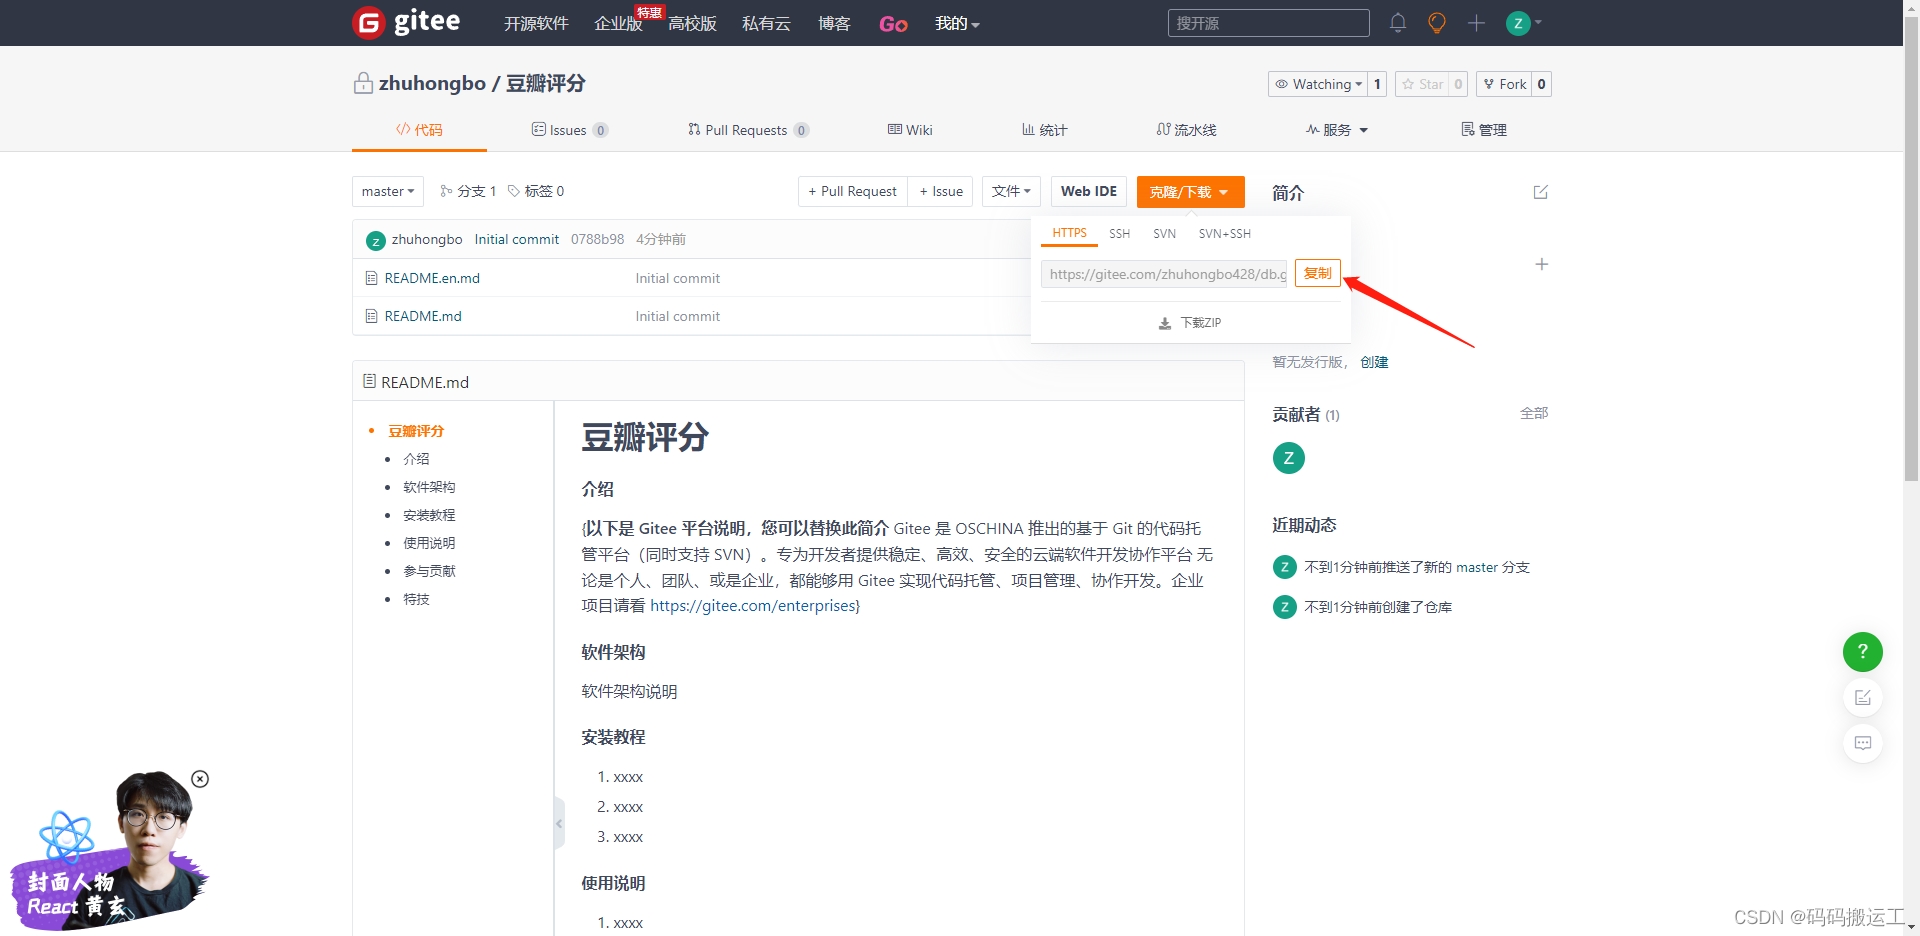This screenshot has height=936, width=1920.
Task: Click the Star button
Action: click(1422, 84)
